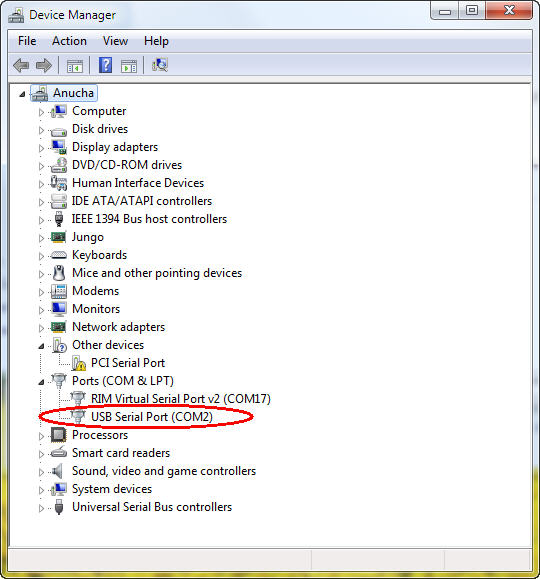Click the Forward arrow toolbar icon
This screenshot has height=579, width=540.
coord(44,65)
